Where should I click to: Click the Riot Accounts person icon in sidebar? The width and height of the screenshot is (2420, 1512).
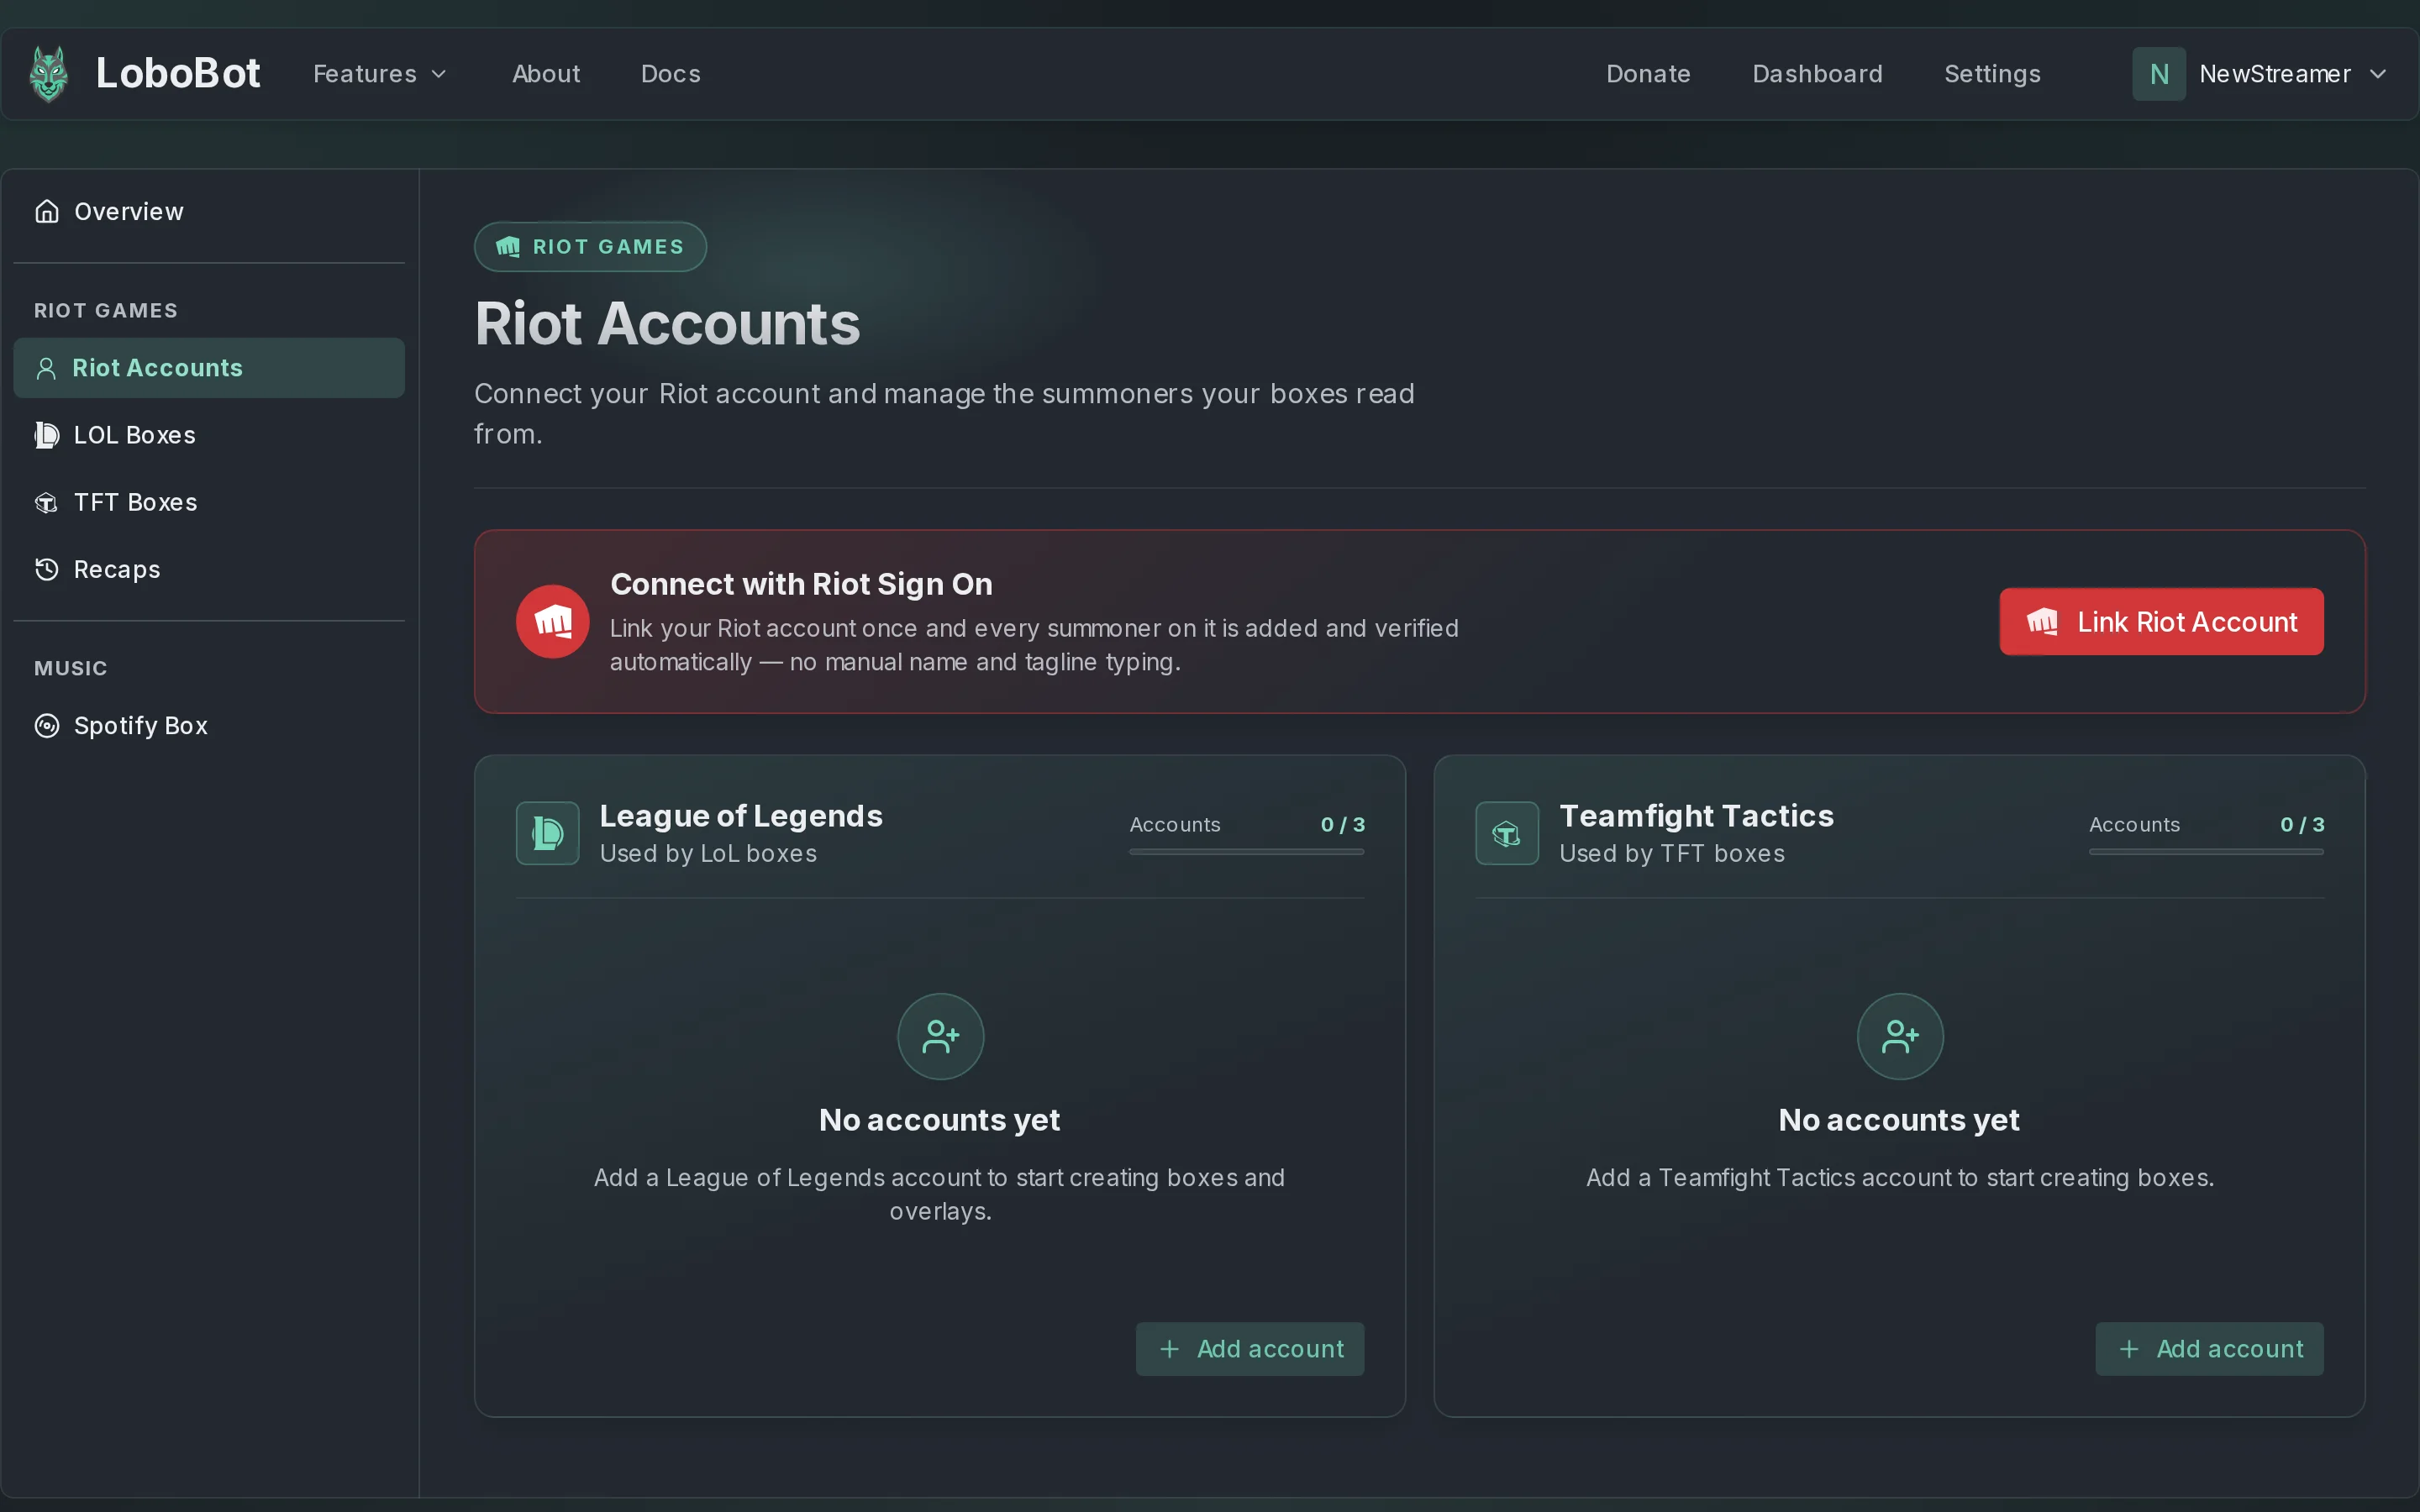click(x=46, y=368)
